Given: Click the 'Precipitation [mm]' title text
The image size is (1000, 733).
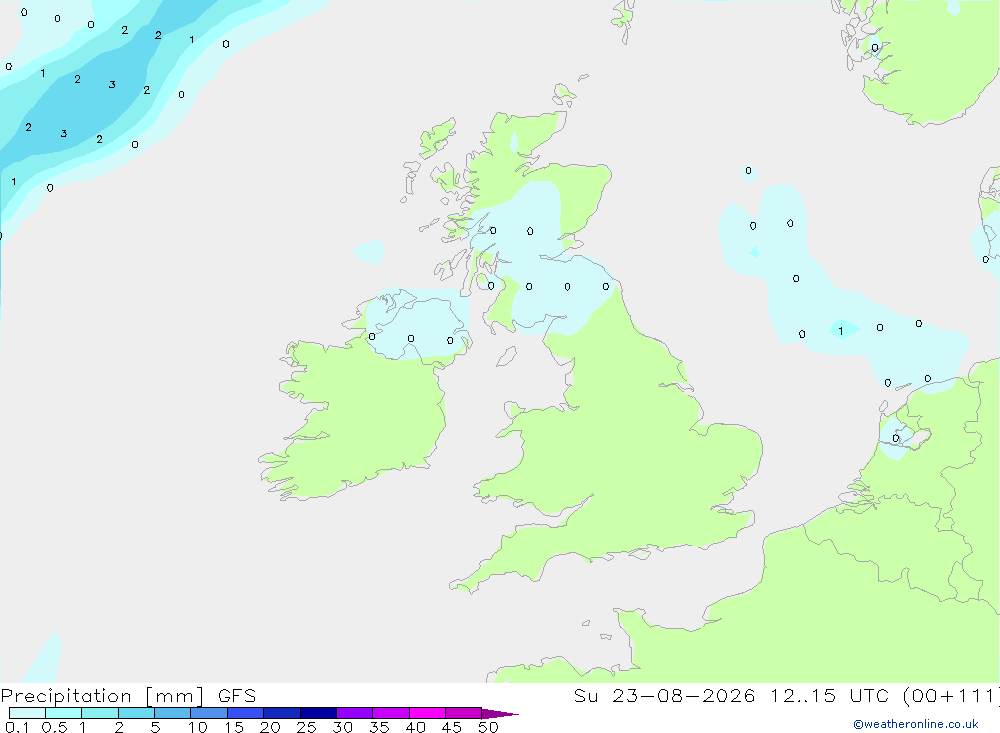Looking at the screenshot, I should click(103, 696).
